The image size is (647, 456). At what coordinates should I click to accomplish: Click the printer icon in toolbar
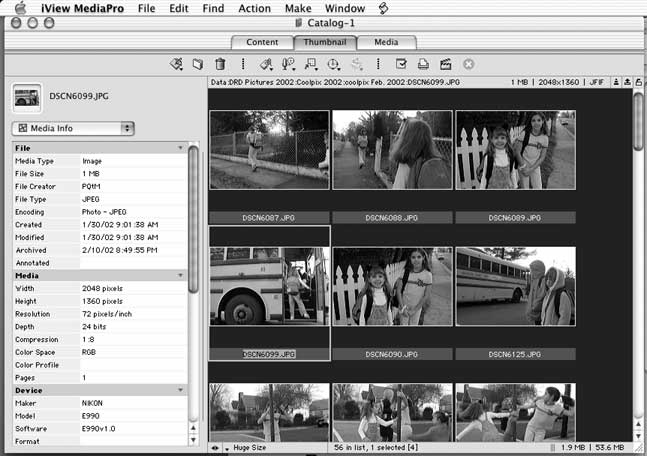[x=423, y=64]
